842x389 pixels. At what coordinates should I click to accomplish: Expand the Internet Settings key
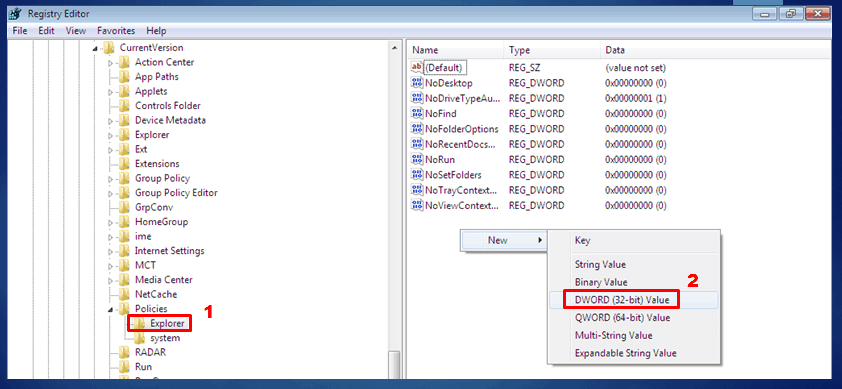click(111, 251)
